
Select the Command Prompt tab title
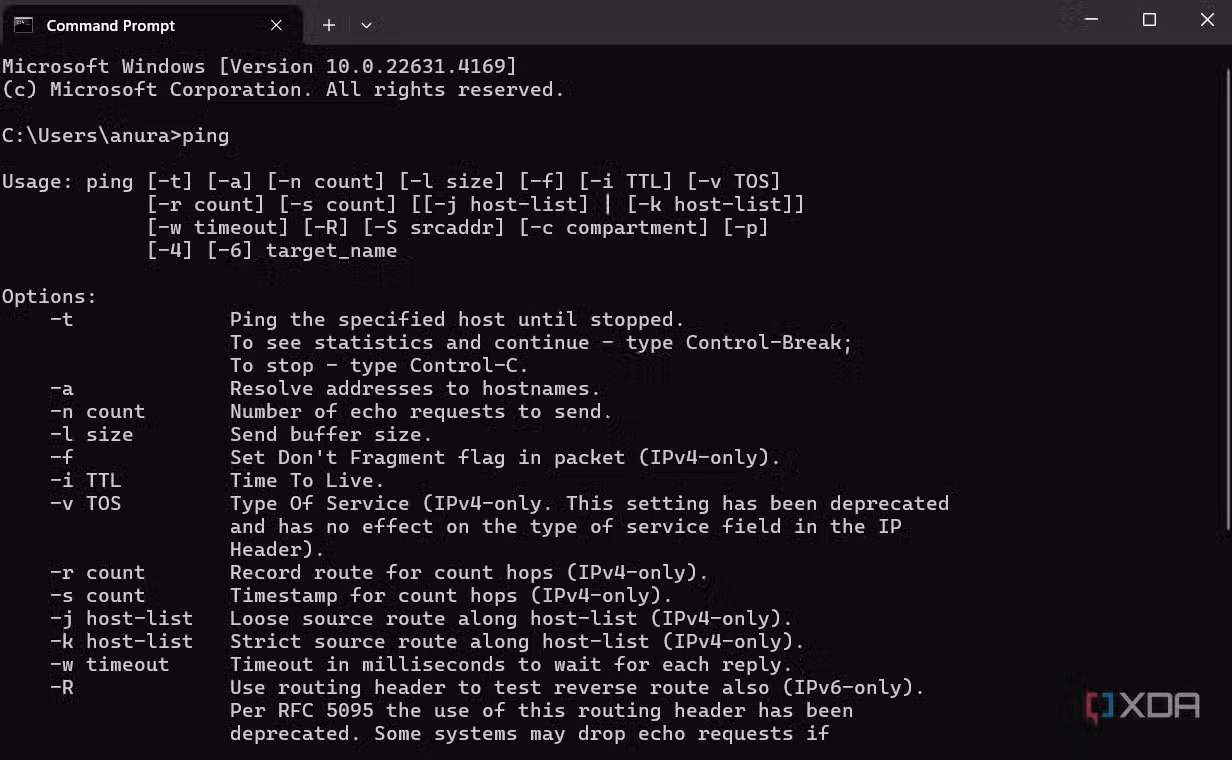coord(110,26)
